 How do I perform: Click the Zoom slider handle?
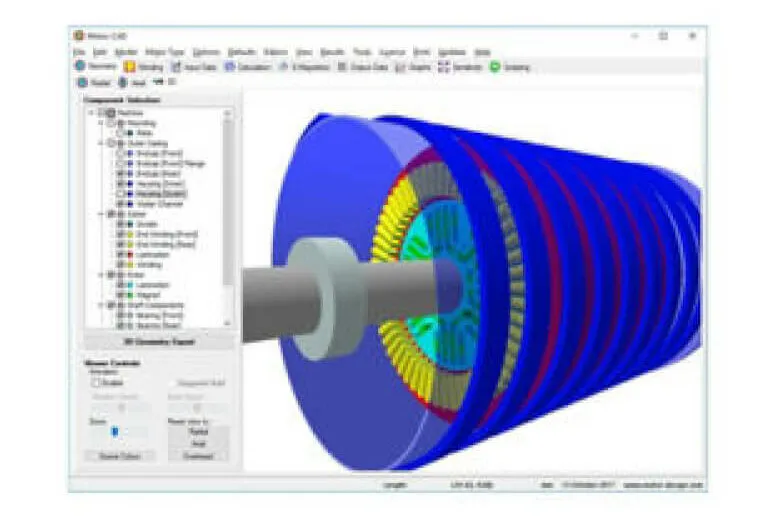click(114, 432)
